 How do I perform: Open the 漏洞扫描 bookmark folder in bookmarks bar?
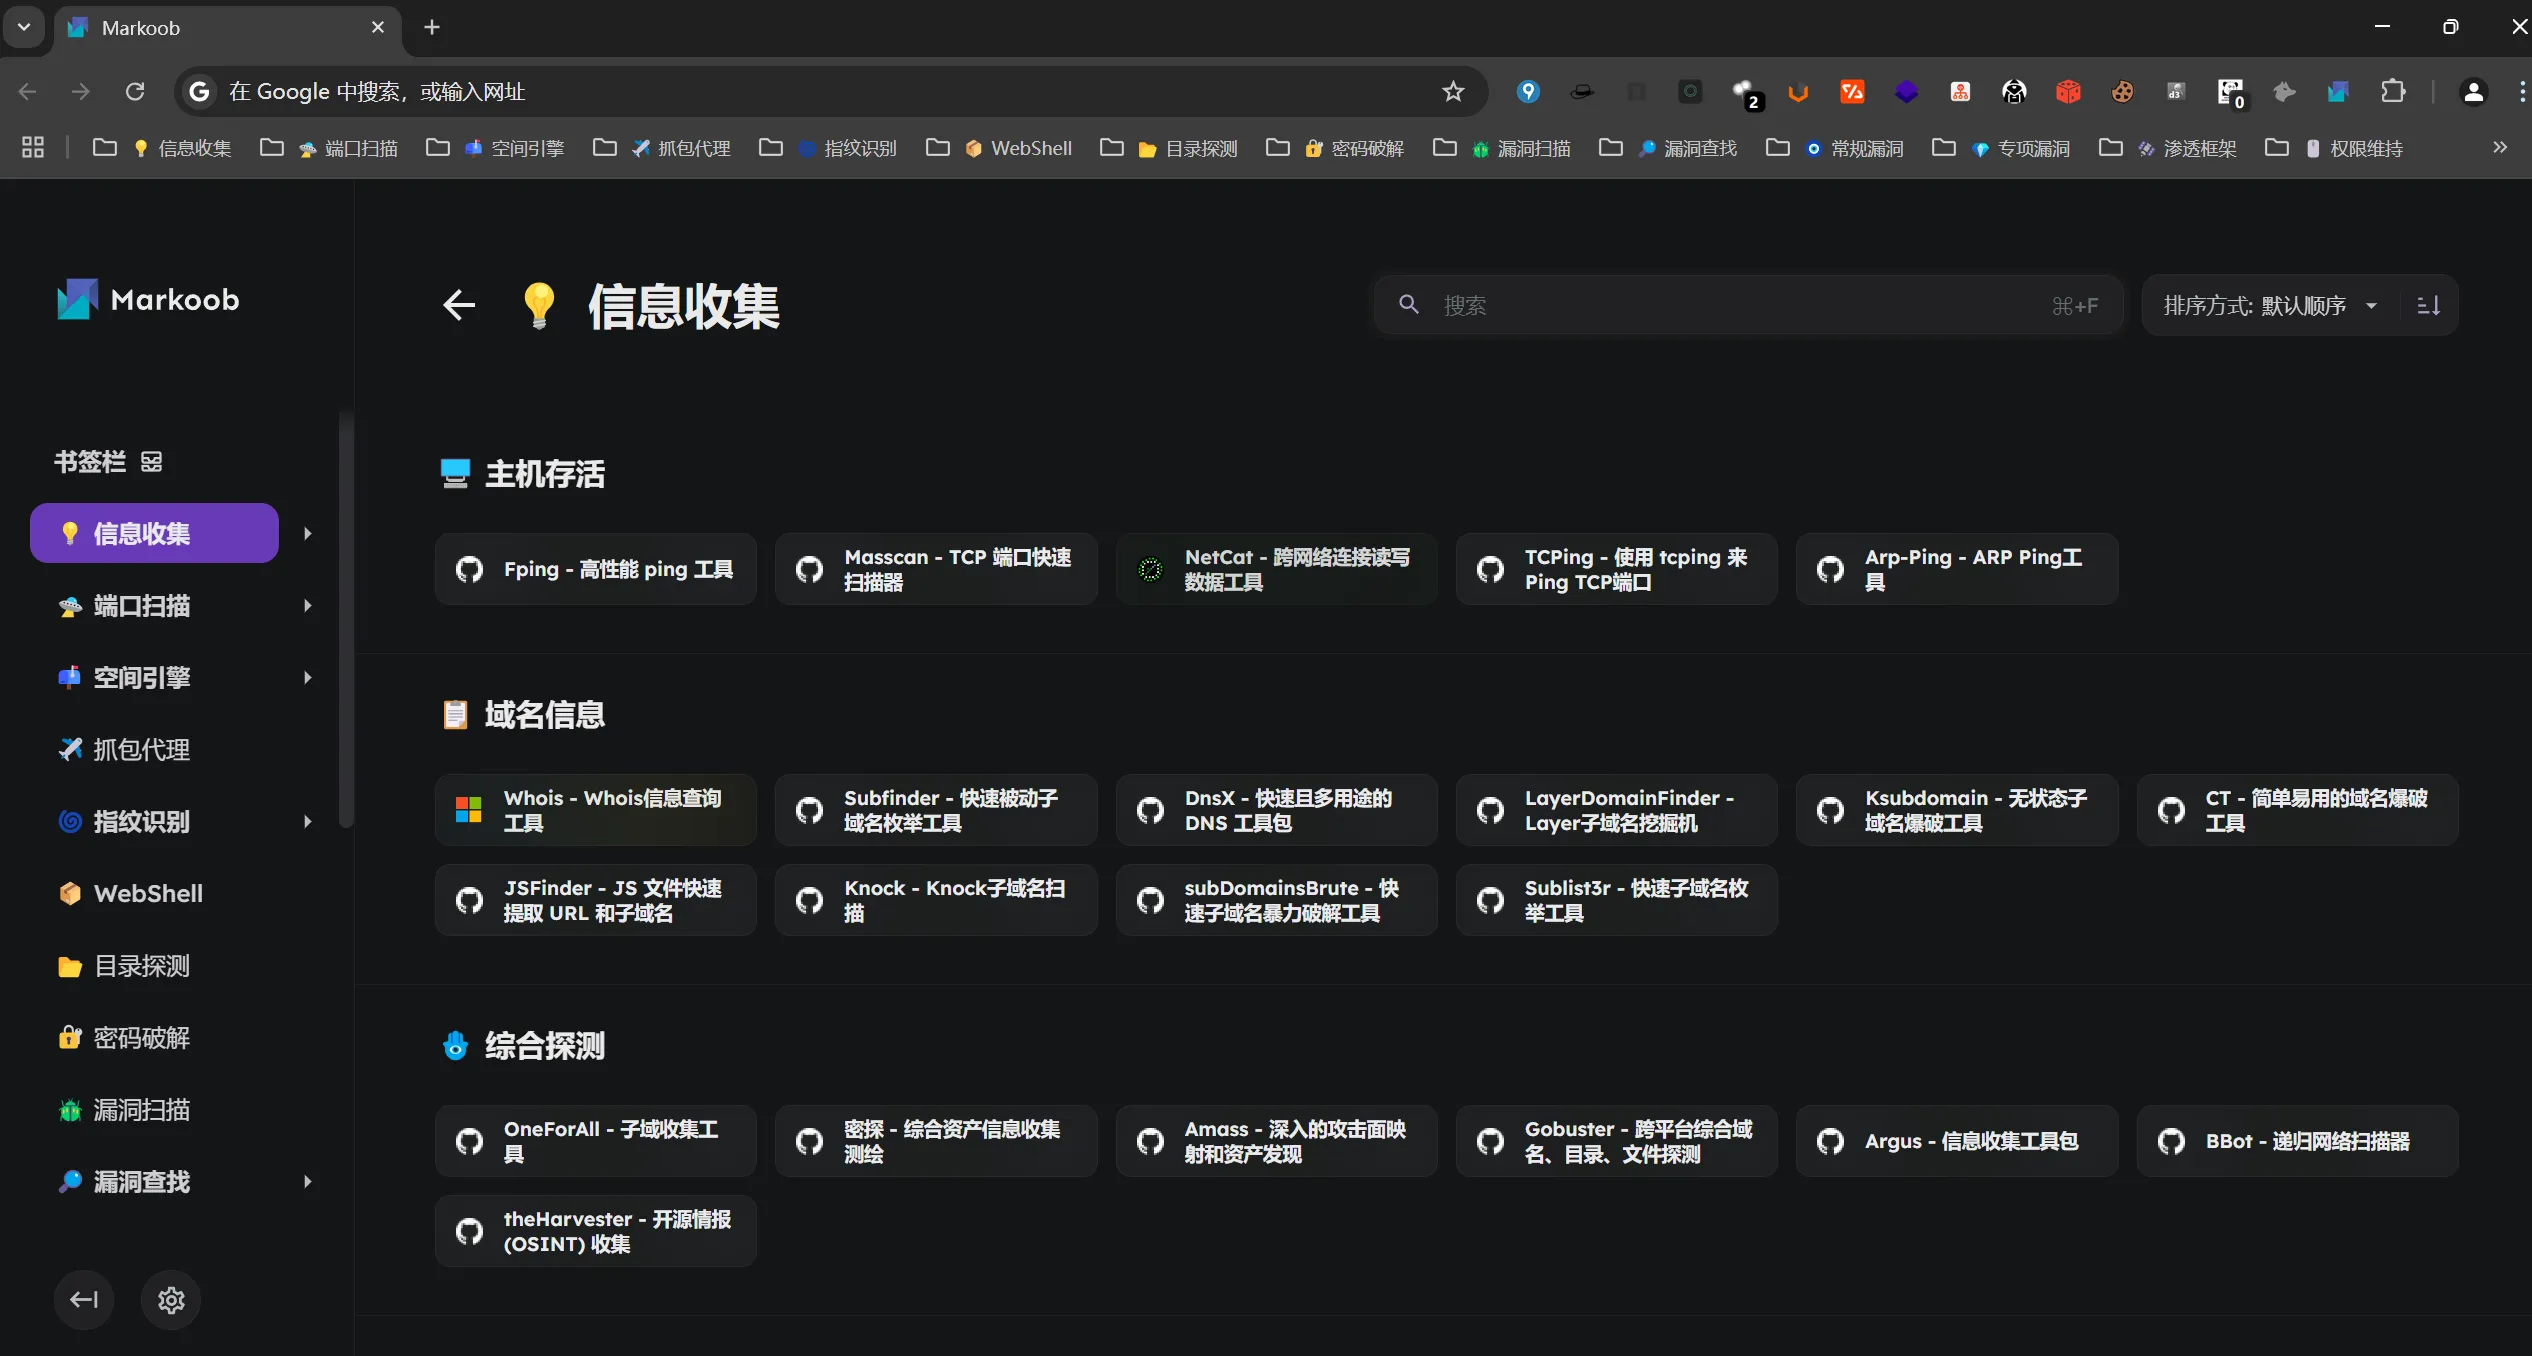point(1502,148)
